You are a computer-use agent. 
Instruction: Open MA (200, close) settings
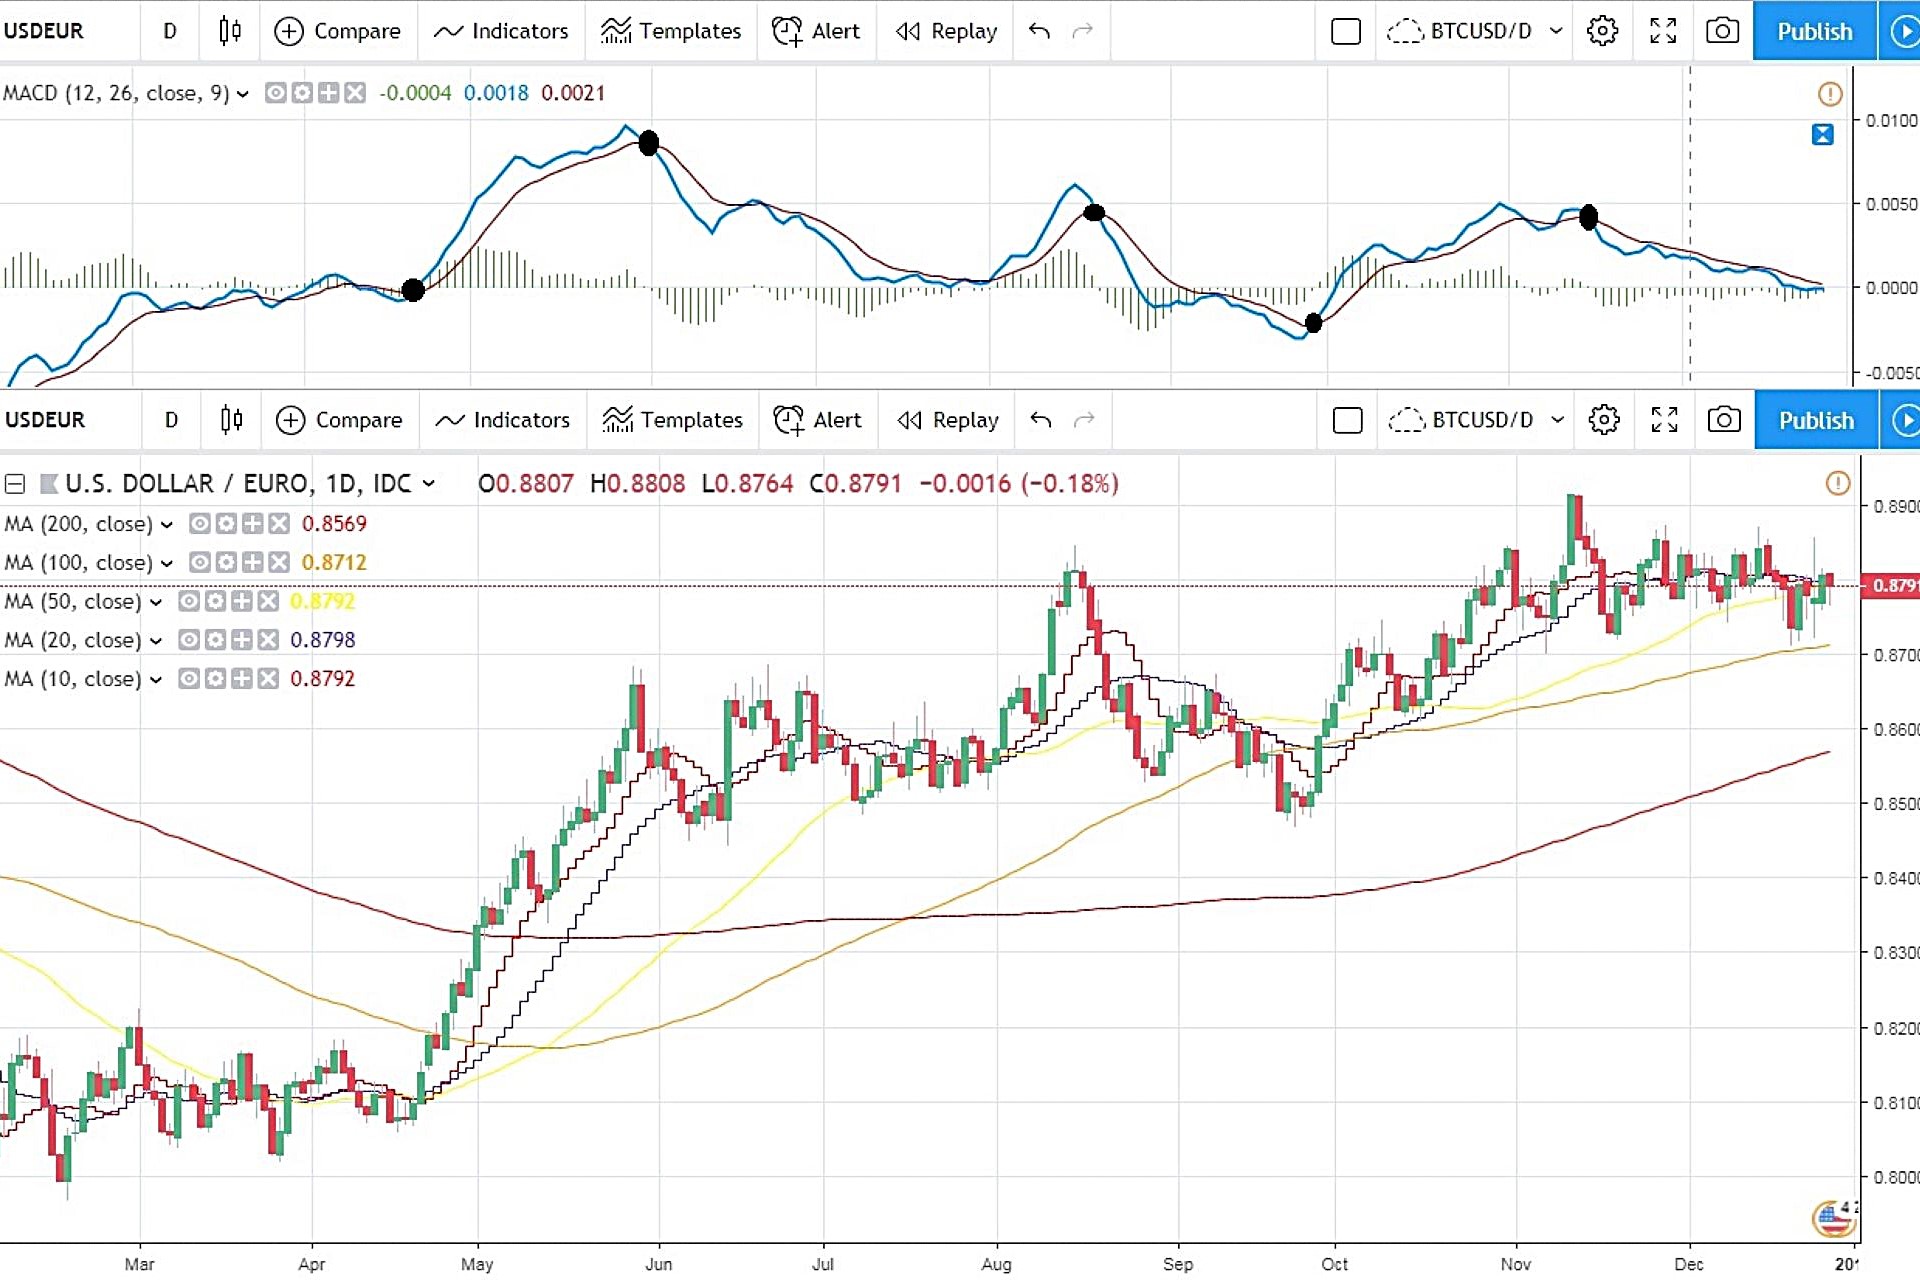(227, 524)
